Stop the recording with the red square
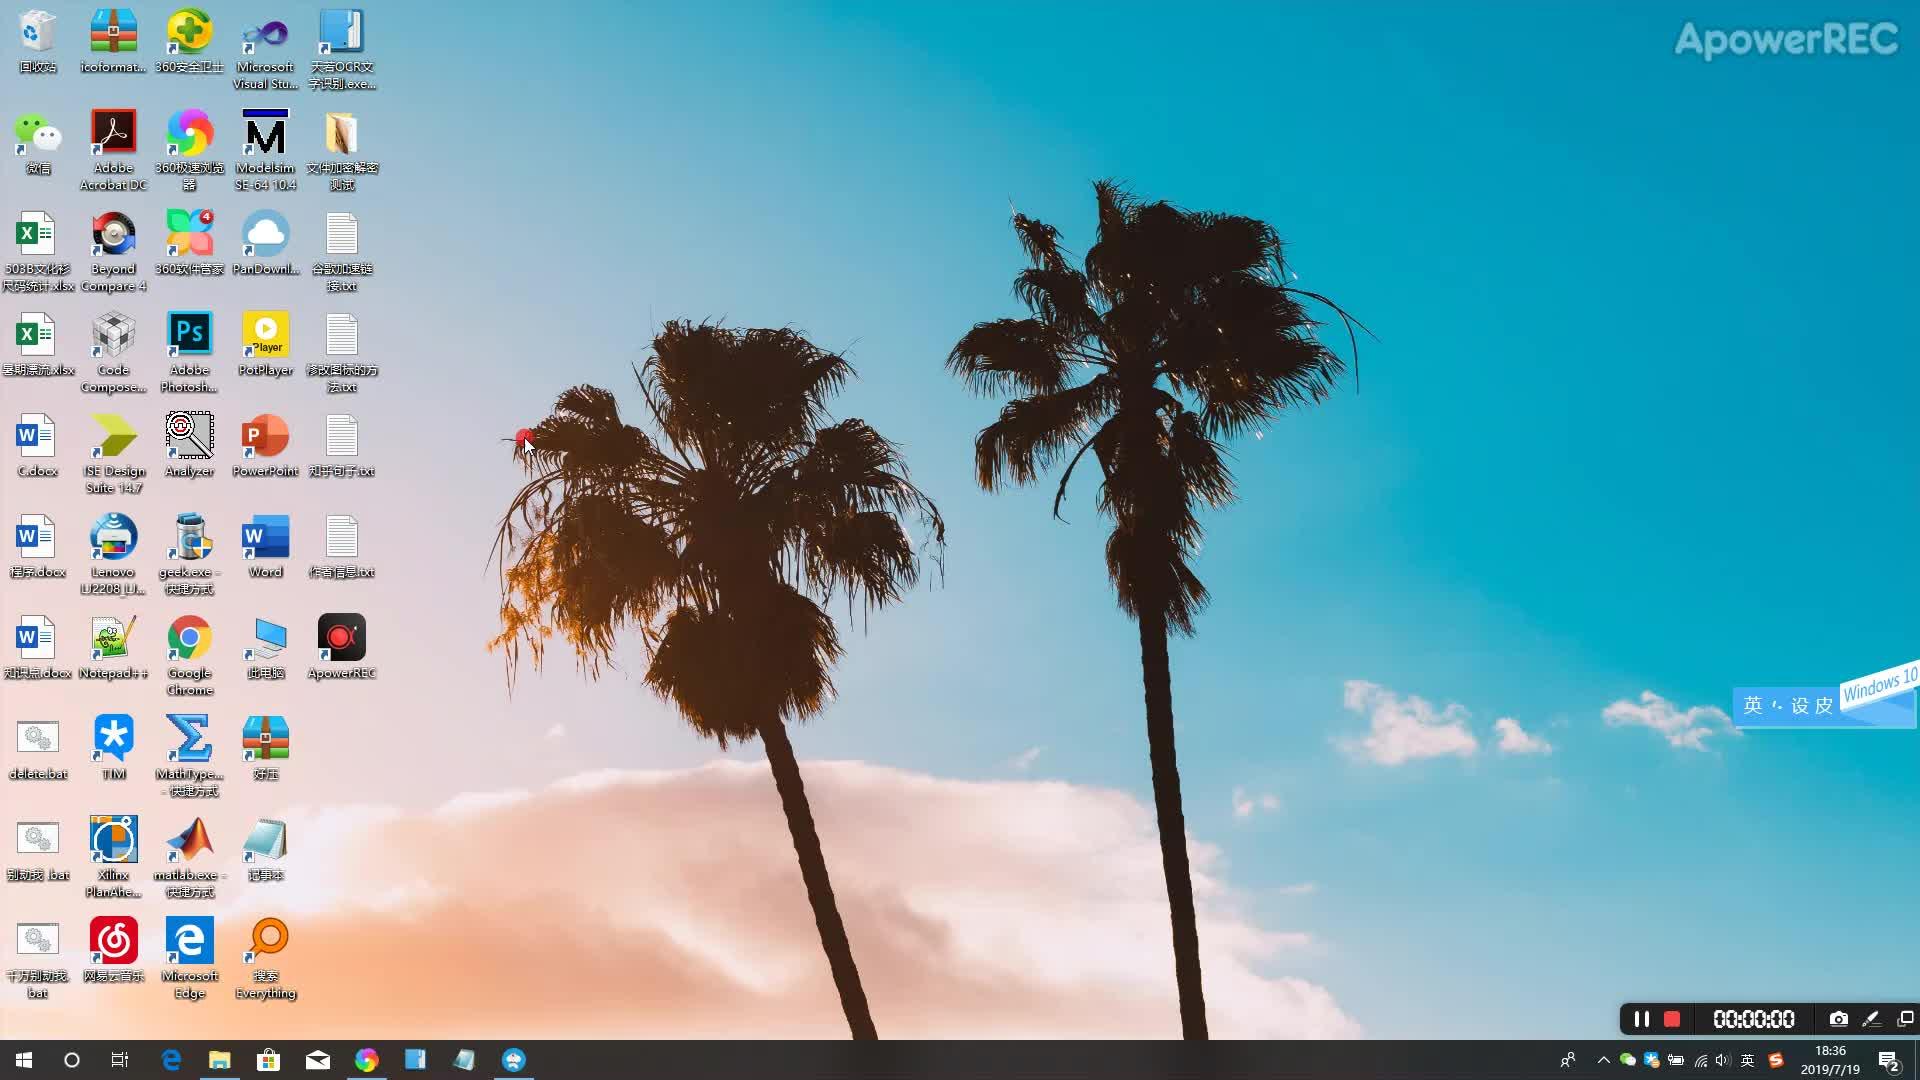1920x1080 pixels. (1672, 1019)
